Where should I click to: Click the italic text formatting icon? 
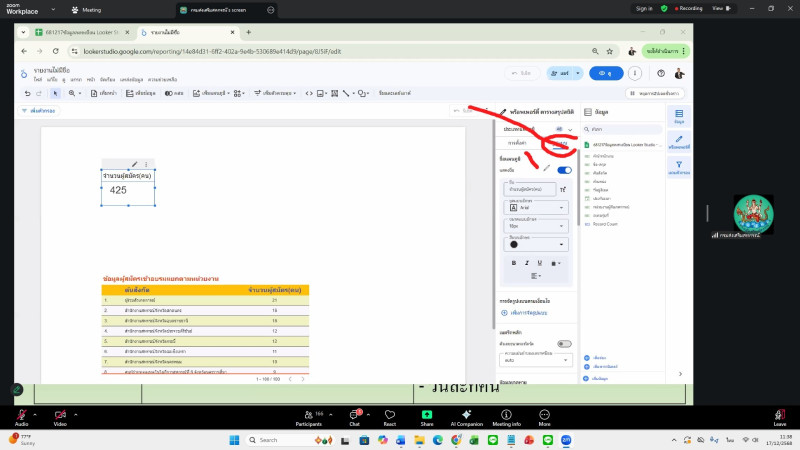[x=527, y=262]
